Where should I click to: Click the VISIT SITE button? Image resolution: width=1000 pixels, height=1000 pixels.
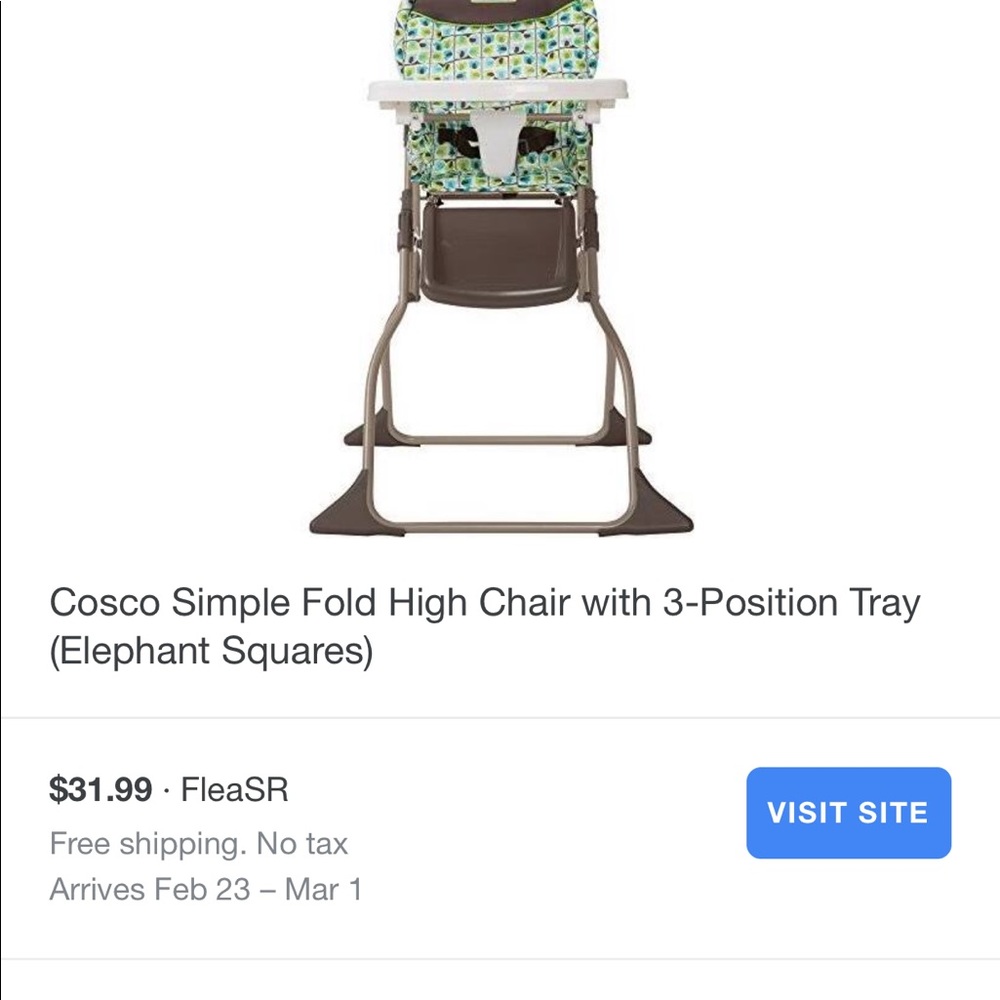point(847,812)
